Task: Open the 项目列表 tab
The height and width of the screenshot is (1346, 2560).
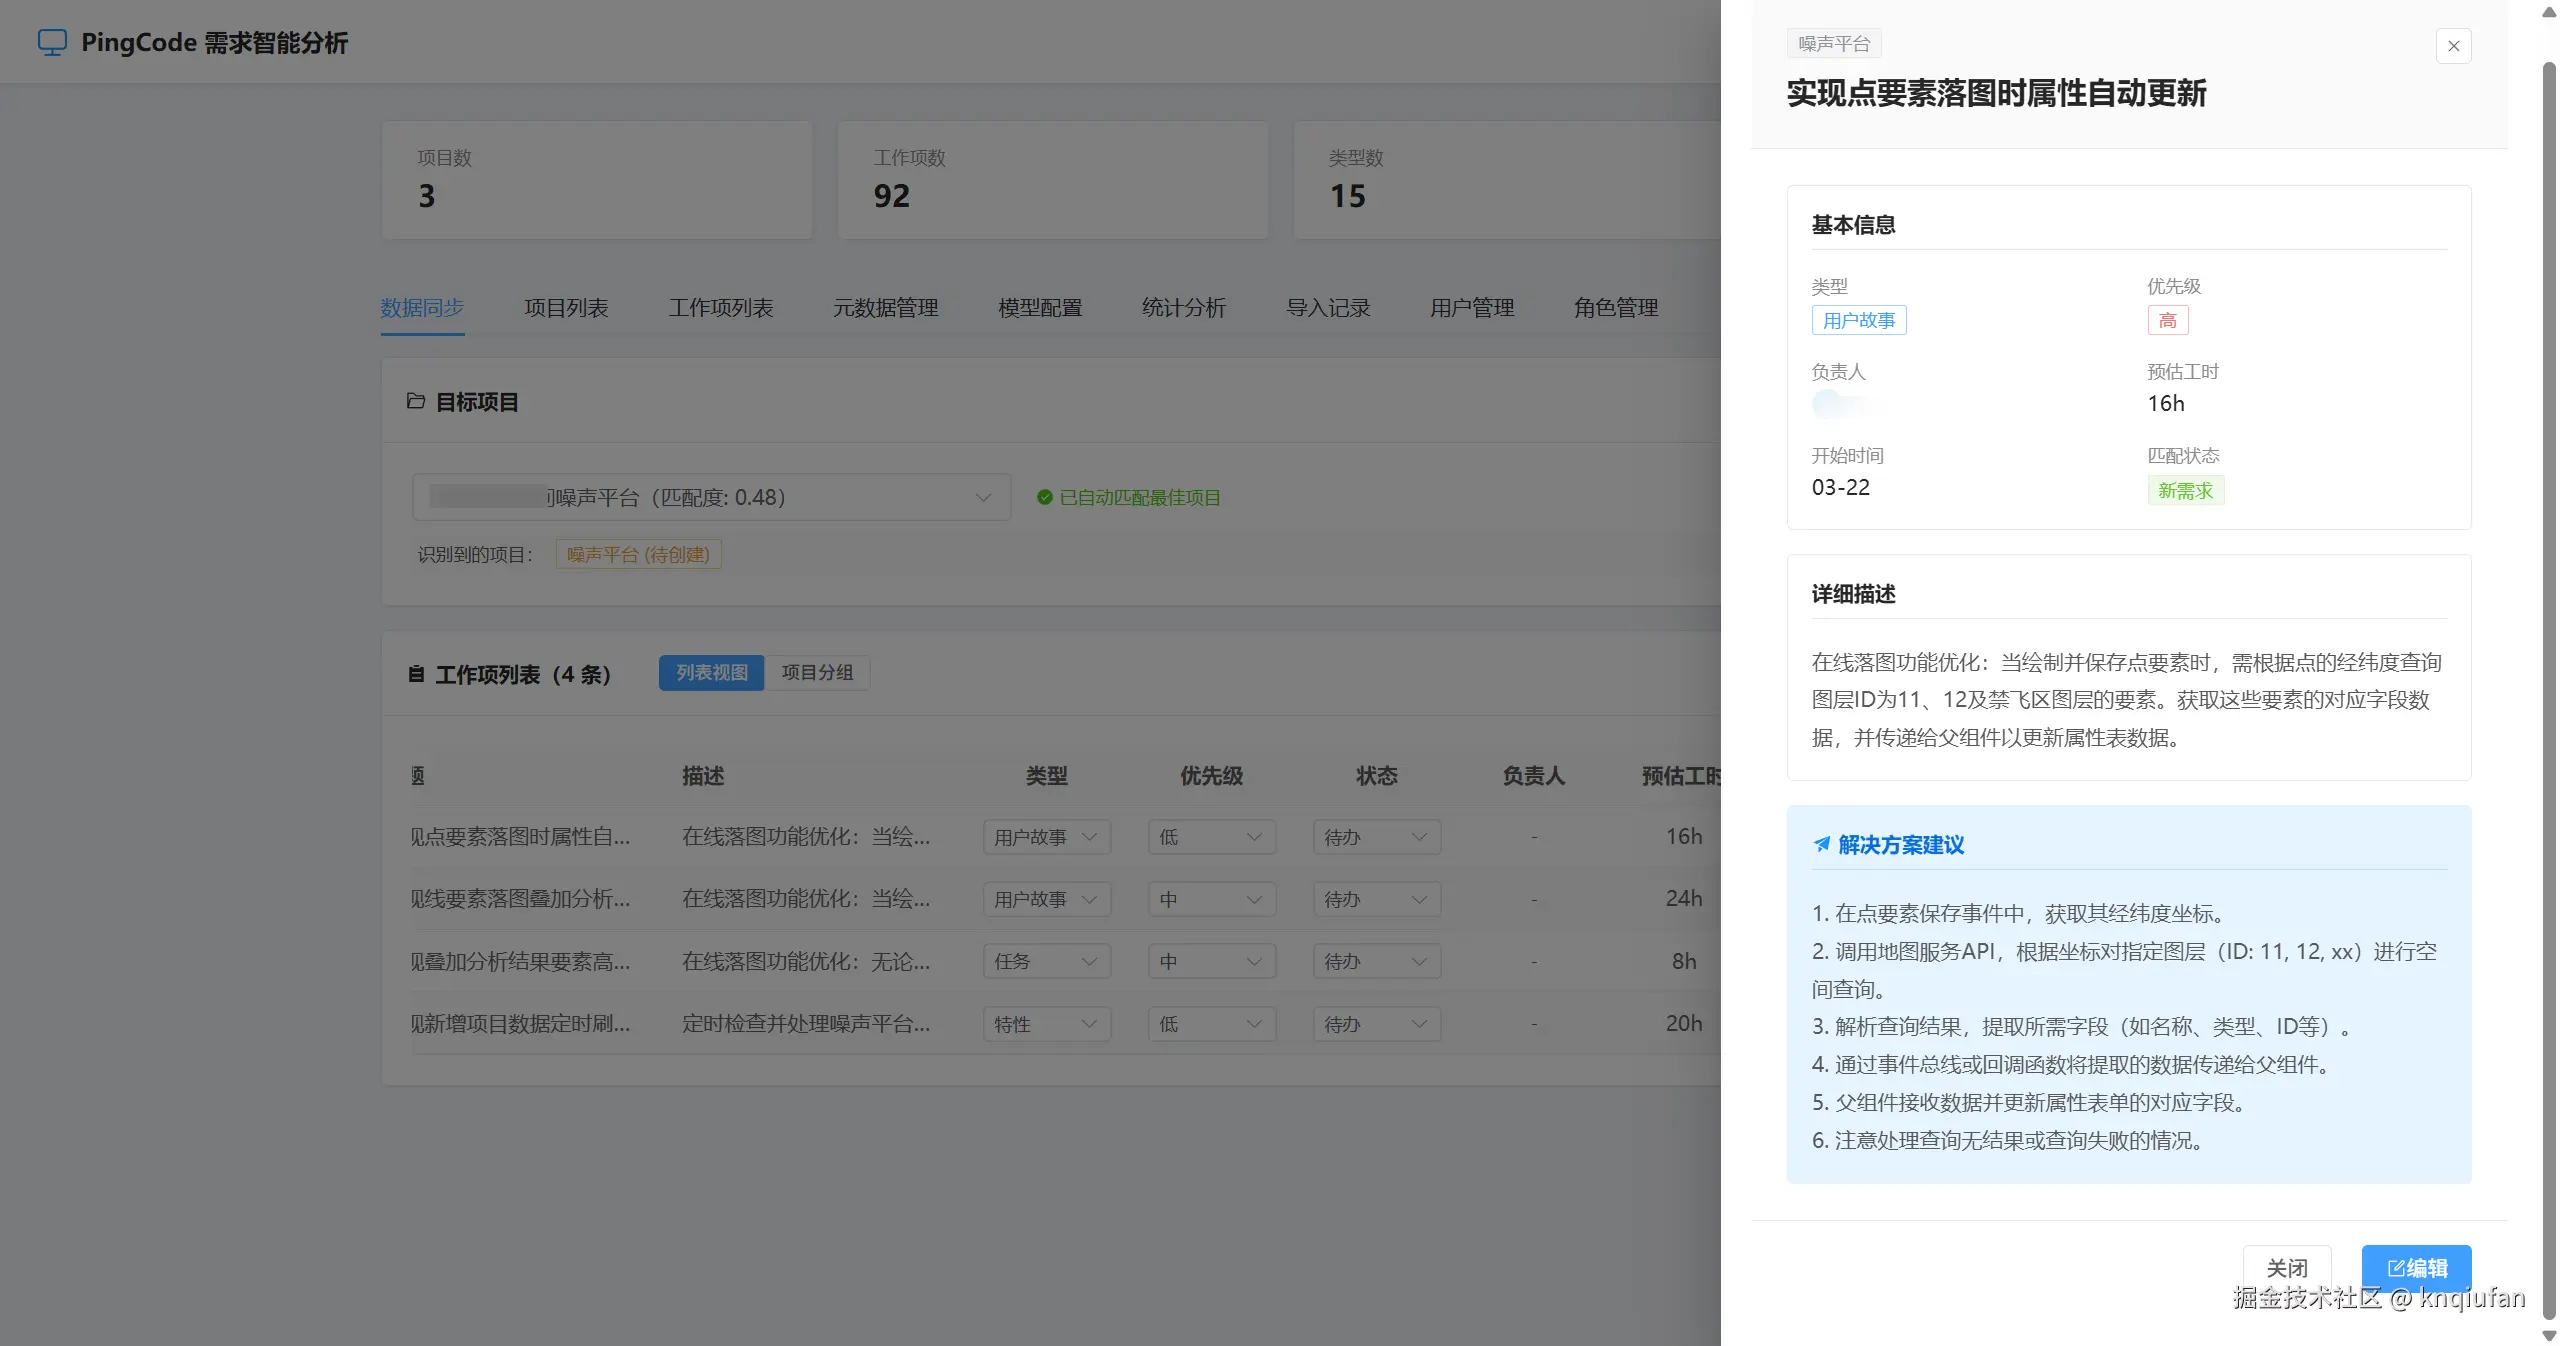Action: (x=566, y=308)
